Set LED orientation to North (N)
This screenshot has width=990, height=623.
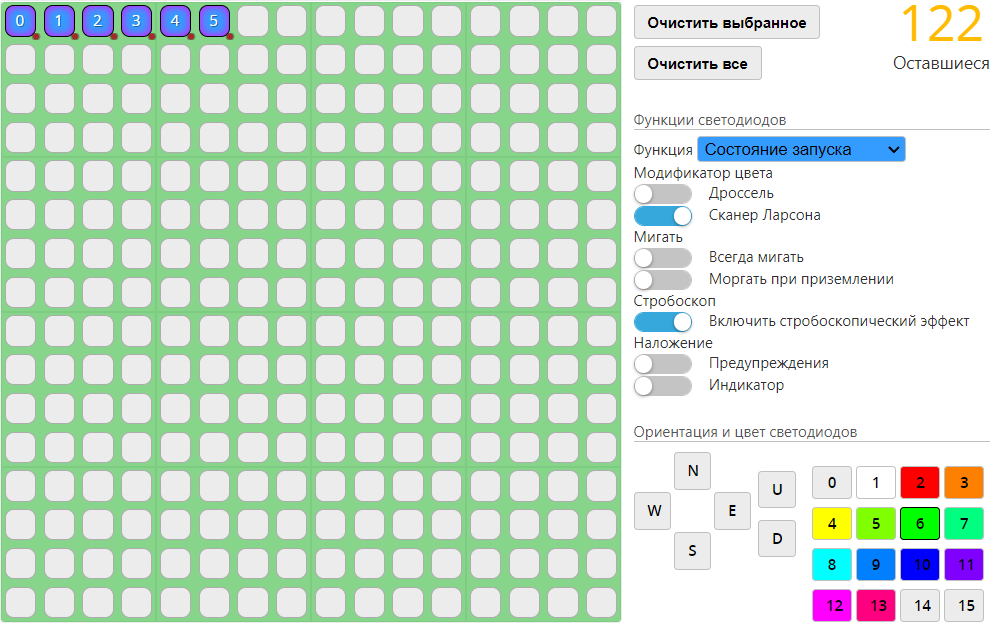pyautogui.click(x=692, y=470)
